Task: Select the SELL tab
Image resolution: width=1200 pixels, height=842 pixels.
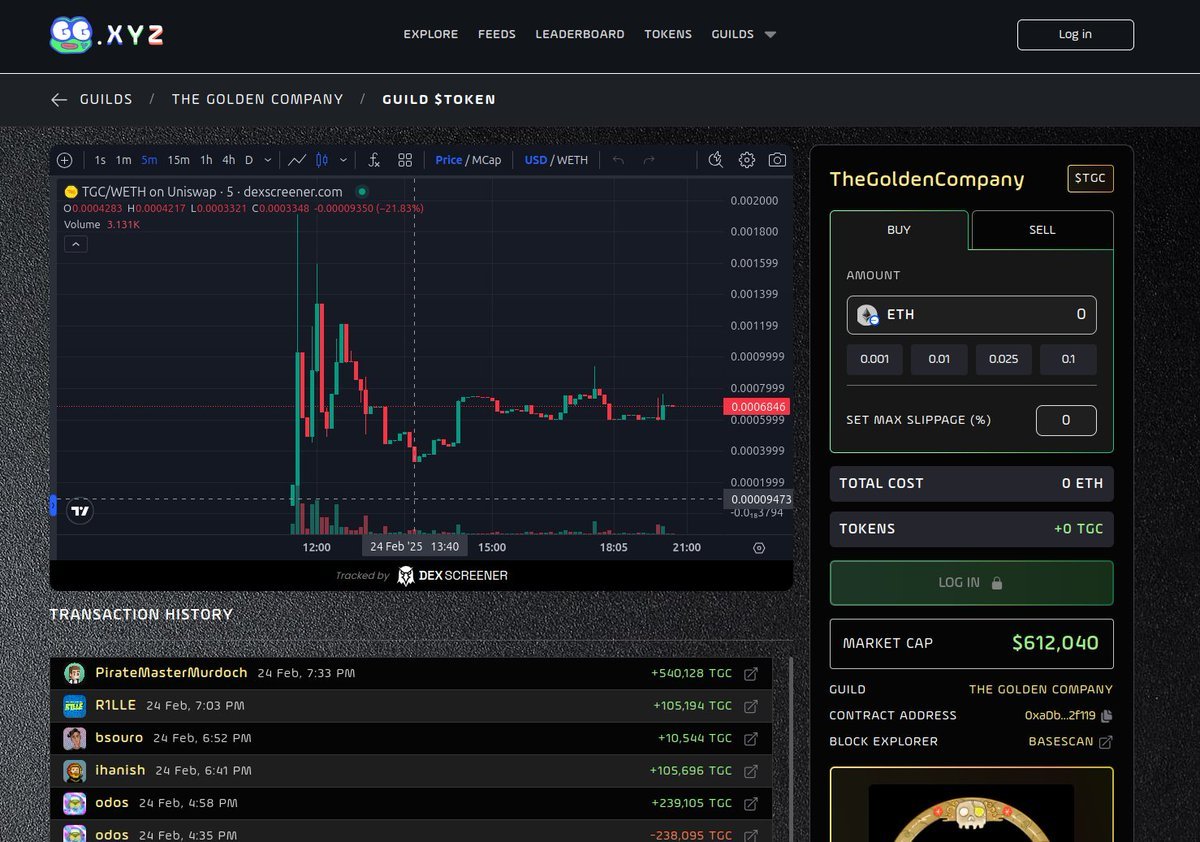Action: (1042, 230)
